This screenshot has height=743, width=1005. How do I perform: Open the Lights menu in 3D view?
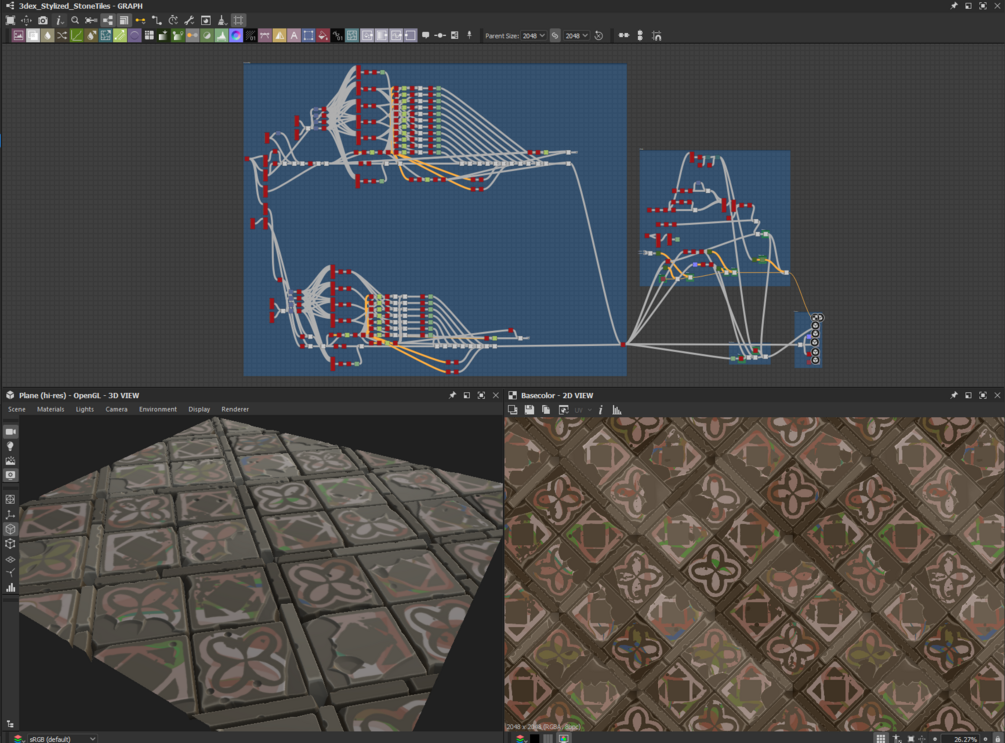click(85, 409)
